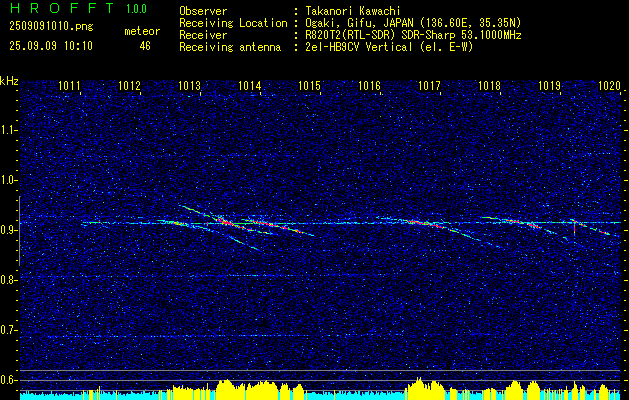Click the Receiving Location label
The height and width of the screenshot is (400, 629).
(233, 23)
